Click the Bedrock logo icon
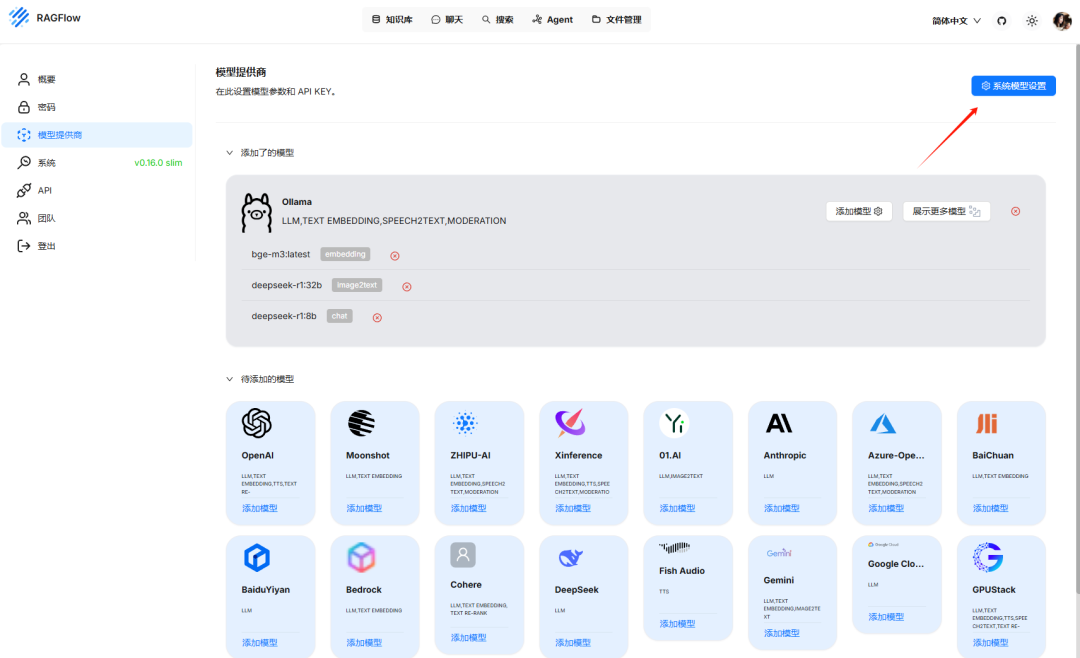1080x658 pixels. [x=361, y=557]
